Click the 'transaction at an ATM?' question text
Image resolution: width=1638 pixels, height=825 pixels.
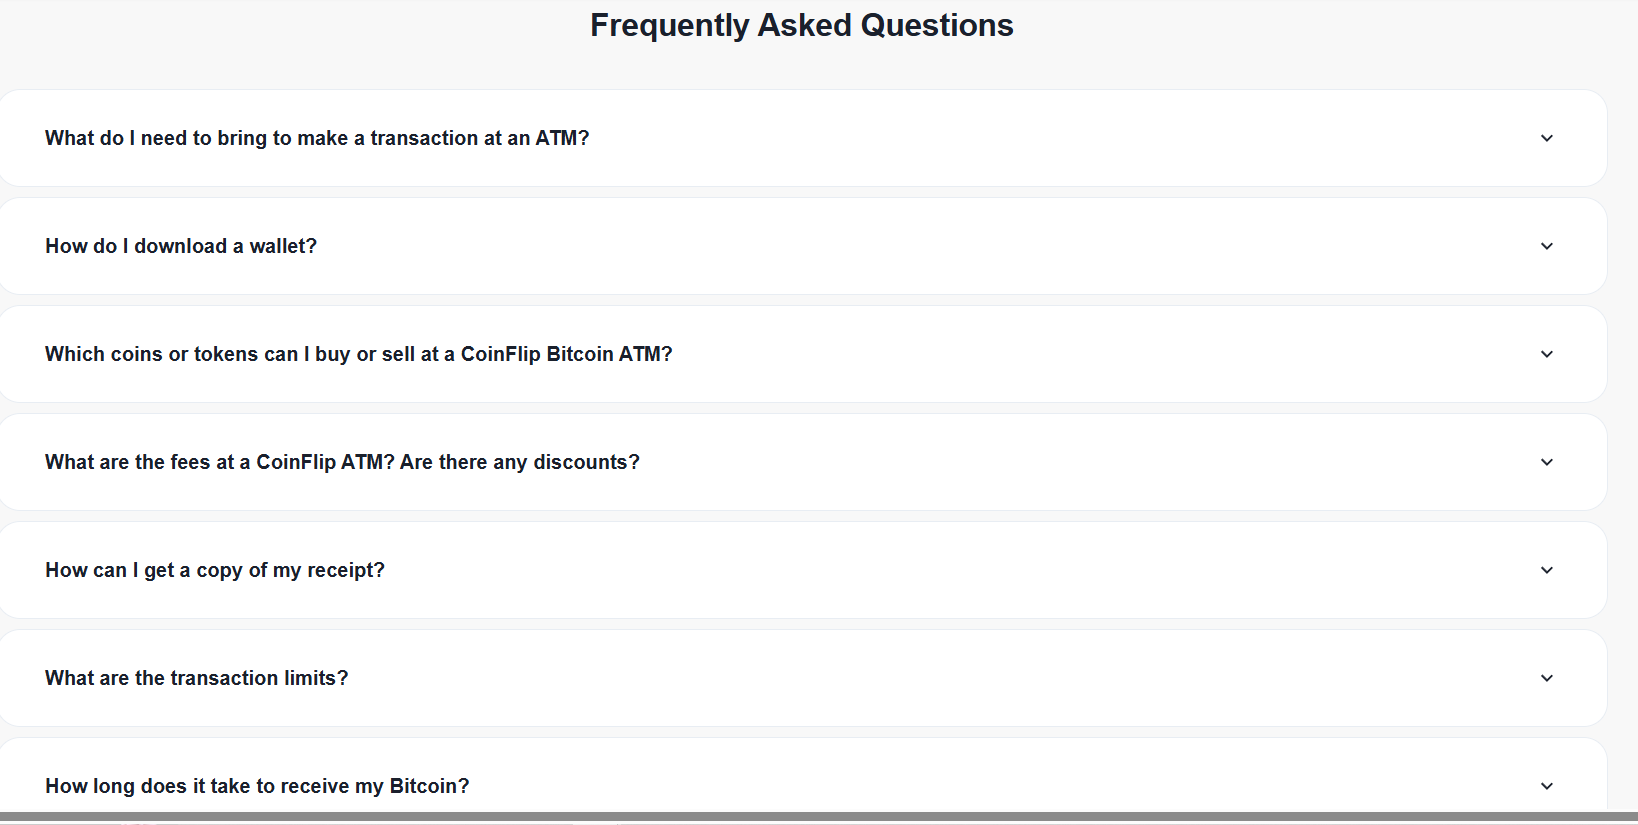click(x=480, y=138)
